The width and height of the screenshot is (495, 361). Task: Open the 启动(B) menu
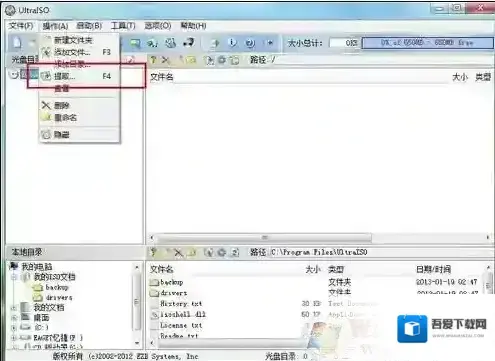(x=89, y=26)
